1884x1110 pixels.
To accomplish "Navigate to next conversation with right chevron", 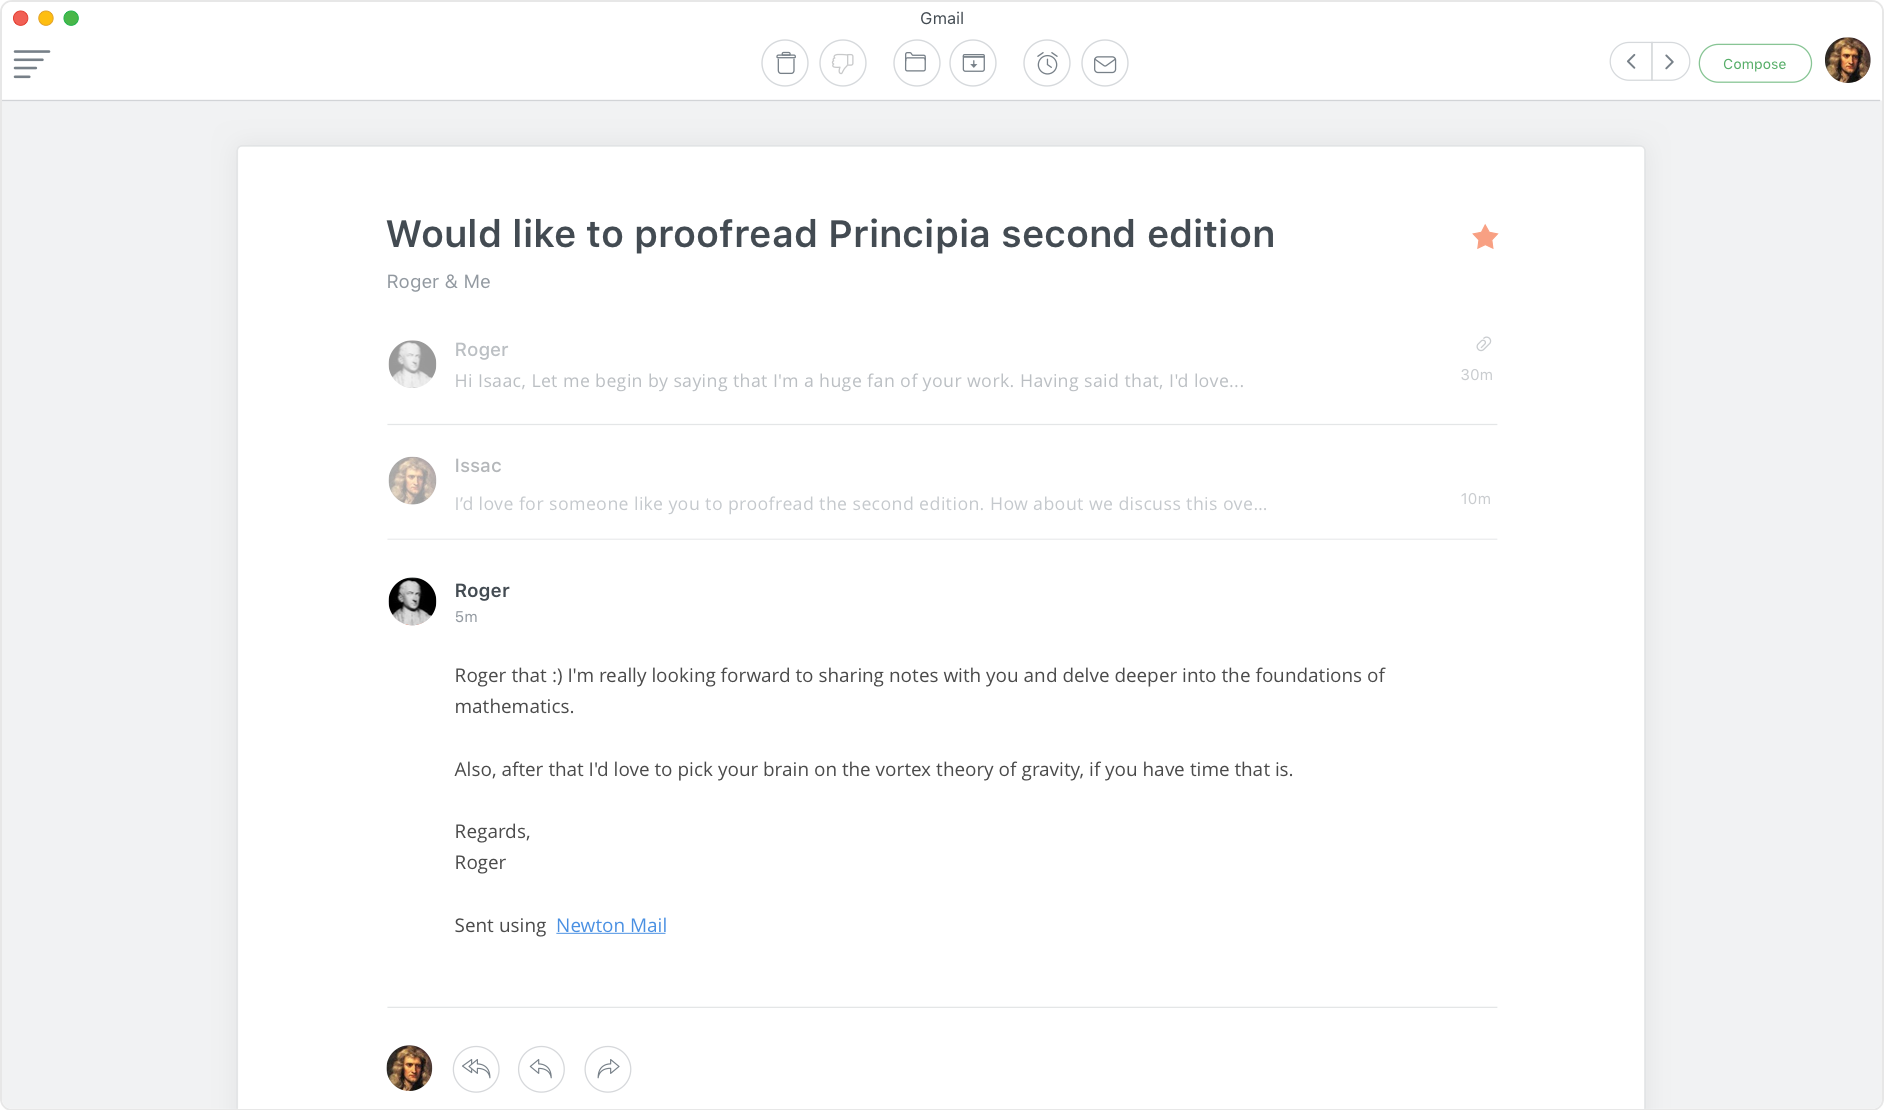I will click(x=1668, y=61).
